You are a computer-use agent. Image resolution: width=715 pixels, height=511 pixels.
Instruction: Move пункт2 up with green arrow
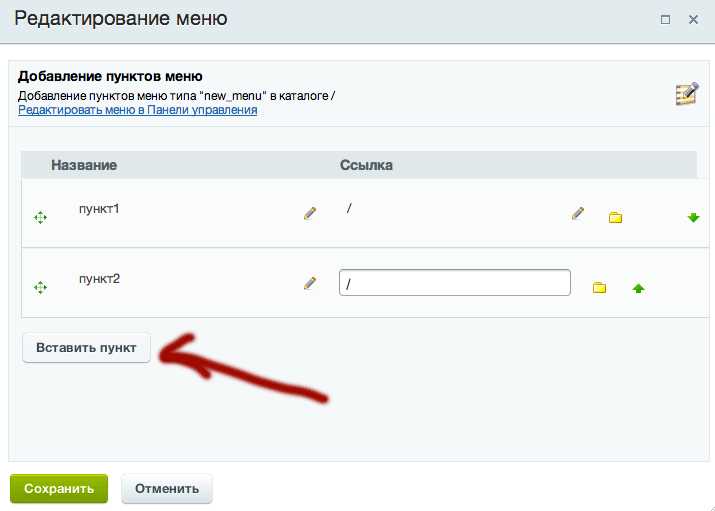coord(638,288)
